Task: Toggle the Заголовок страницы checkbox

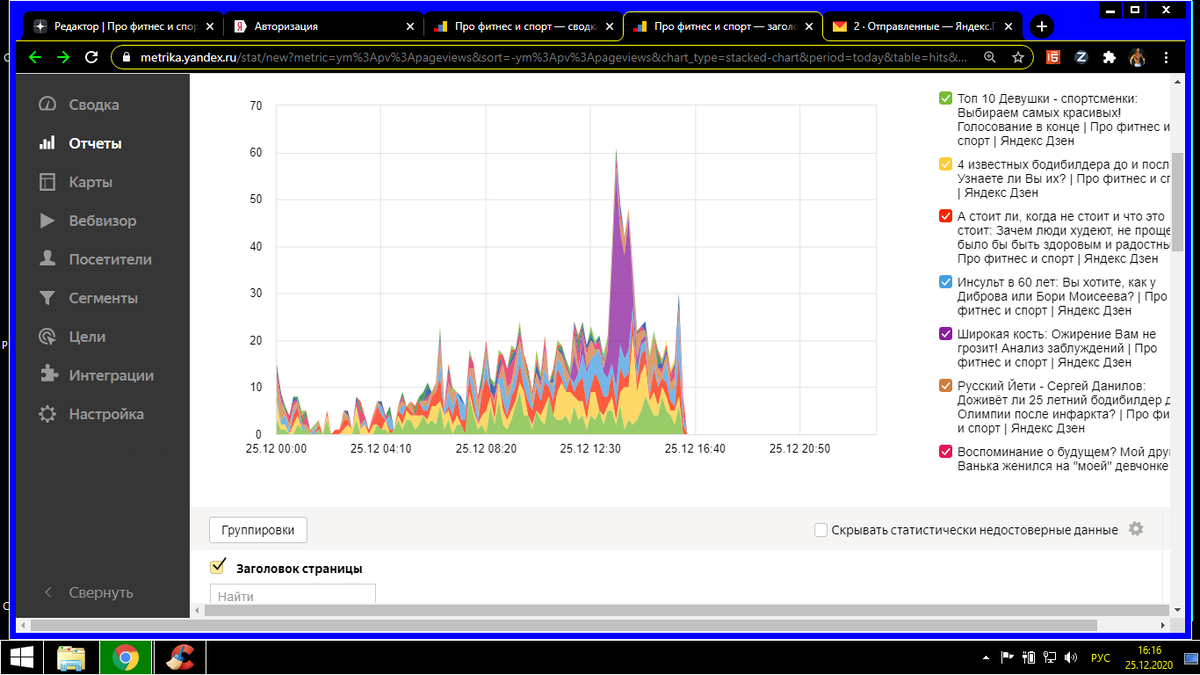Action: pos(218,567)
